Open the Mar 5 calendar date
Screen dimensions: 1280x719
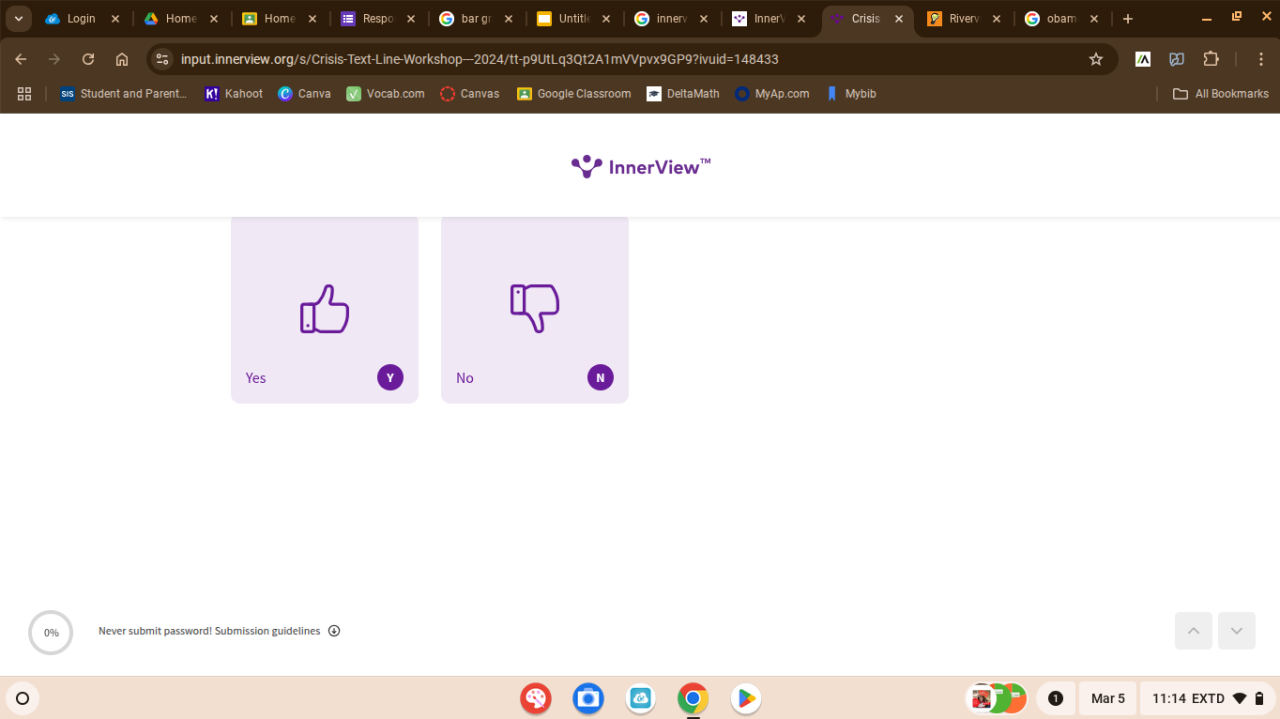click(1108, 698)
